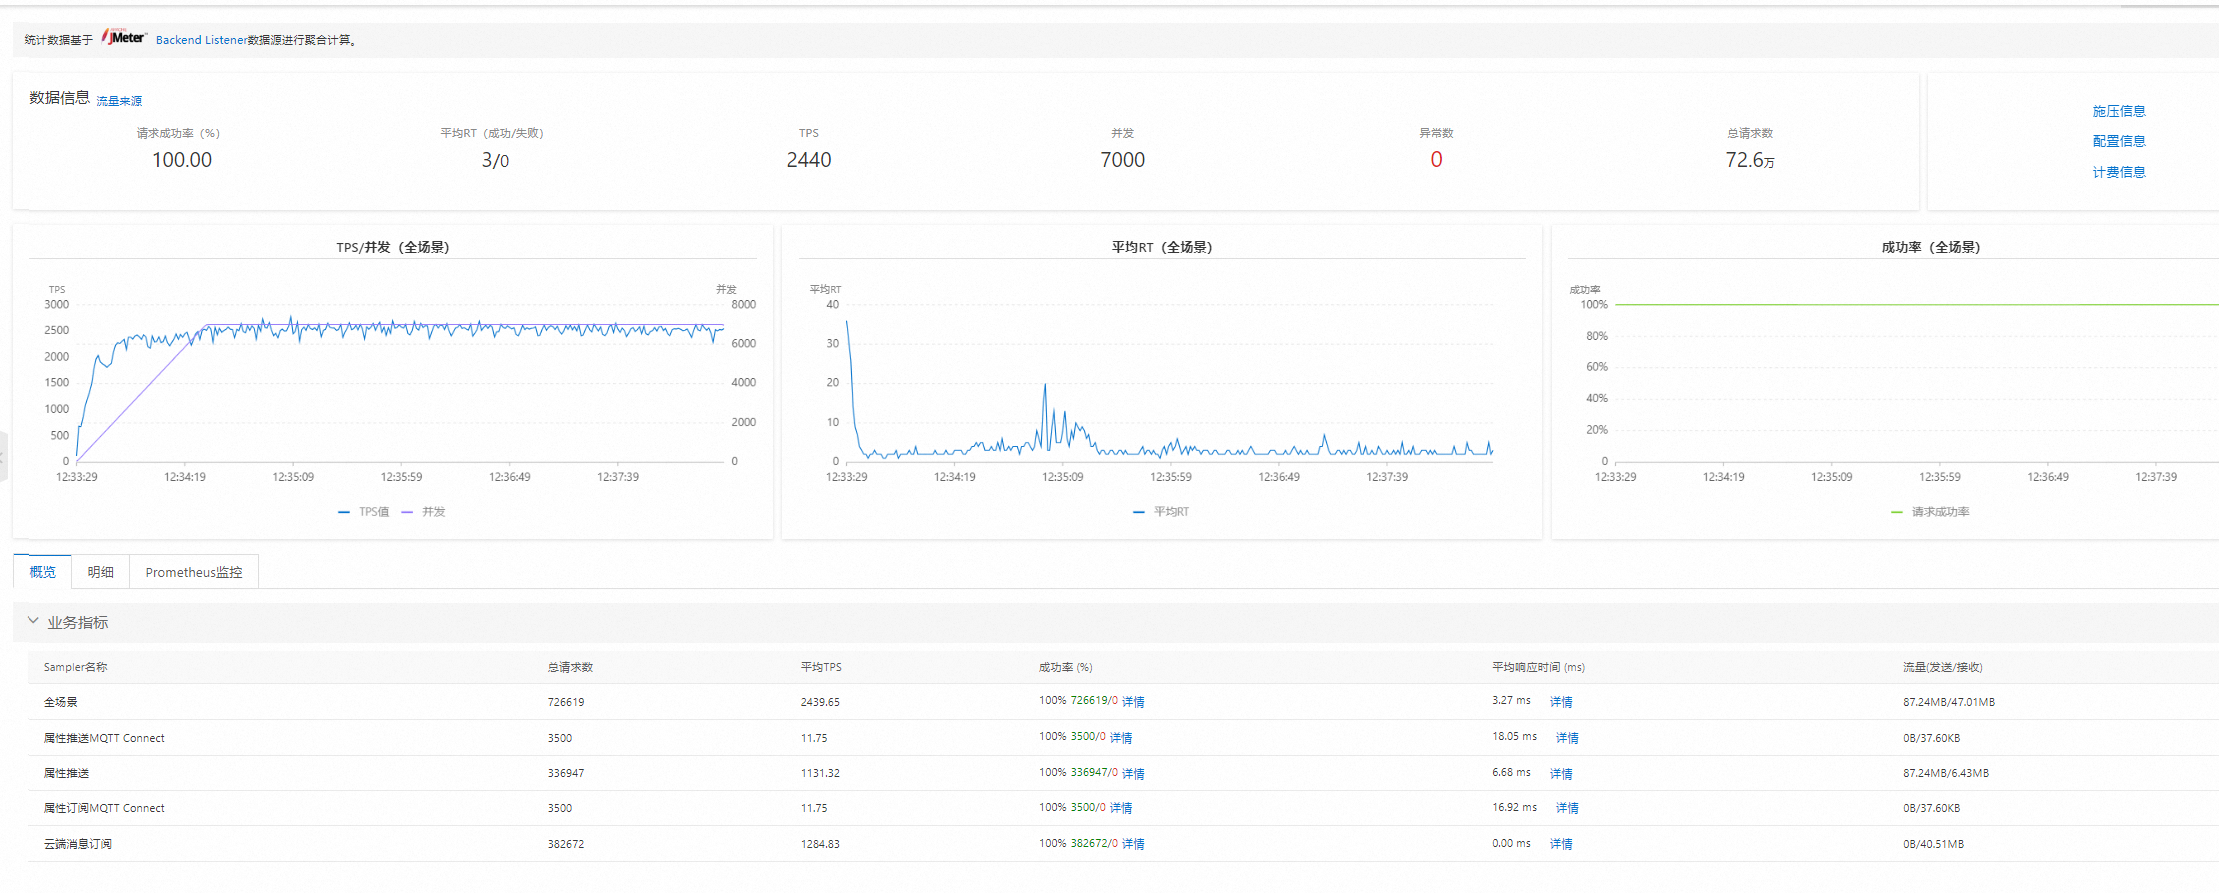This screenshot has height=893, width=2219.
Task: Collapse the 业务指标 section chevron
Action: (33, 621)
